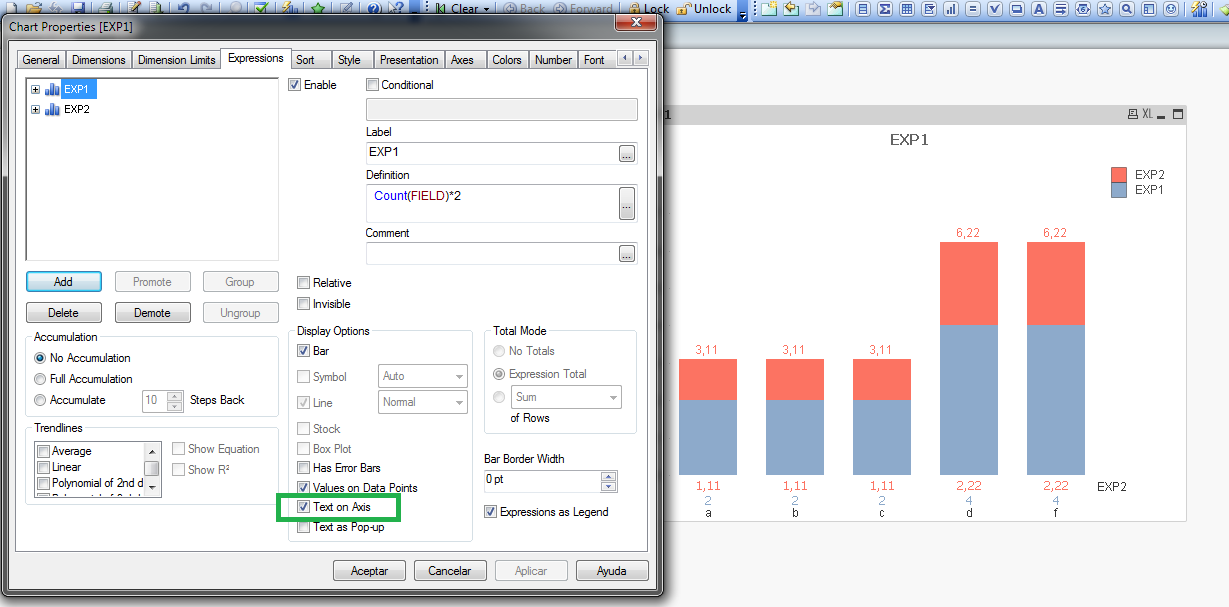Switch to the General tab
Image resolution: width=1229 pixels, height=607 pixels.
coord(41,60)
